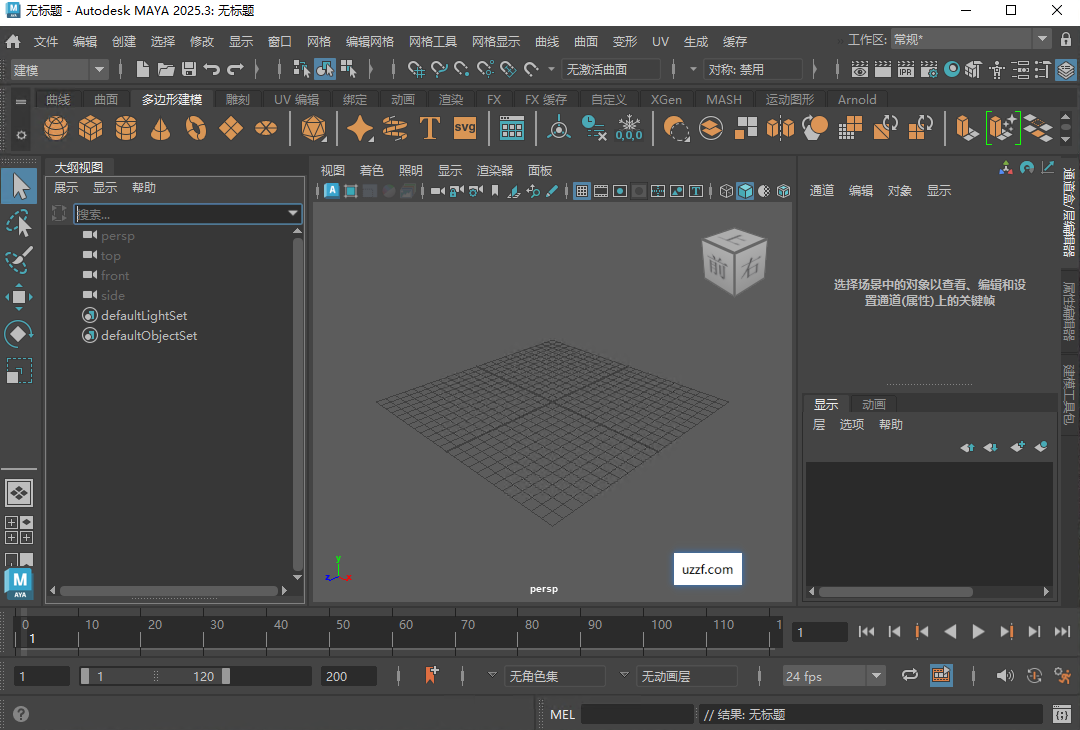
Task: Open the 网格 menu
Action: [318, 41]
